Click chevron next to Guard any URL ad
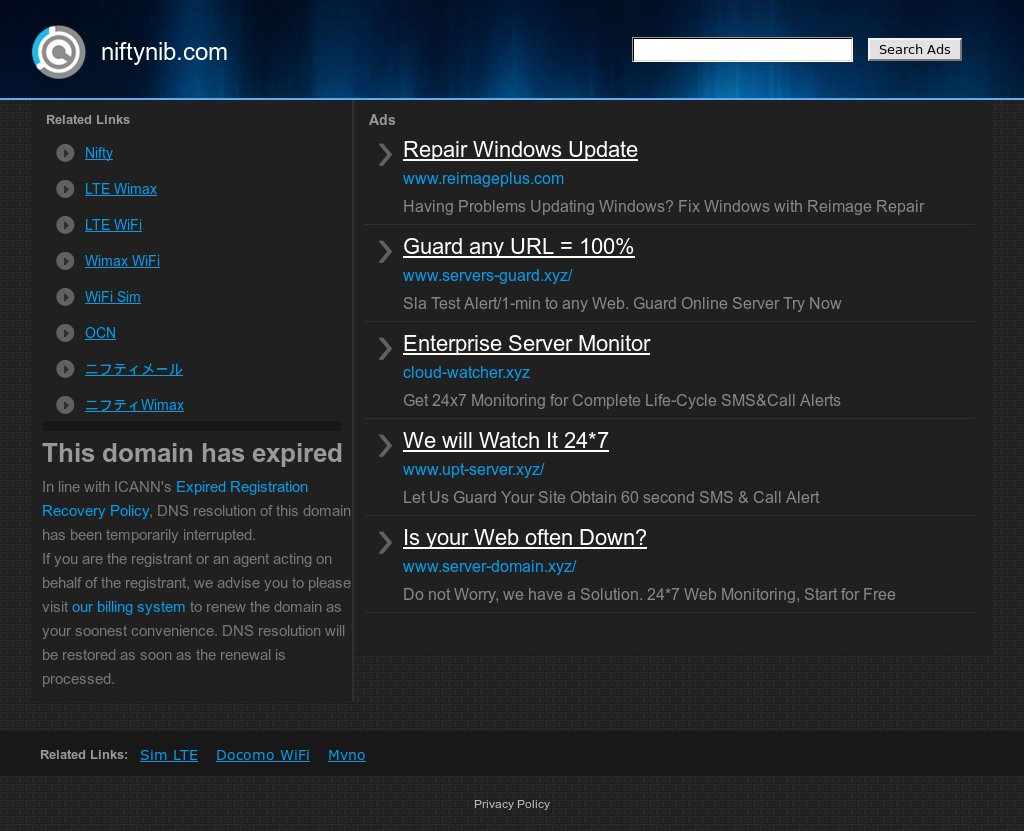Viewport: 1024px width, 831px height. (385, 251)
